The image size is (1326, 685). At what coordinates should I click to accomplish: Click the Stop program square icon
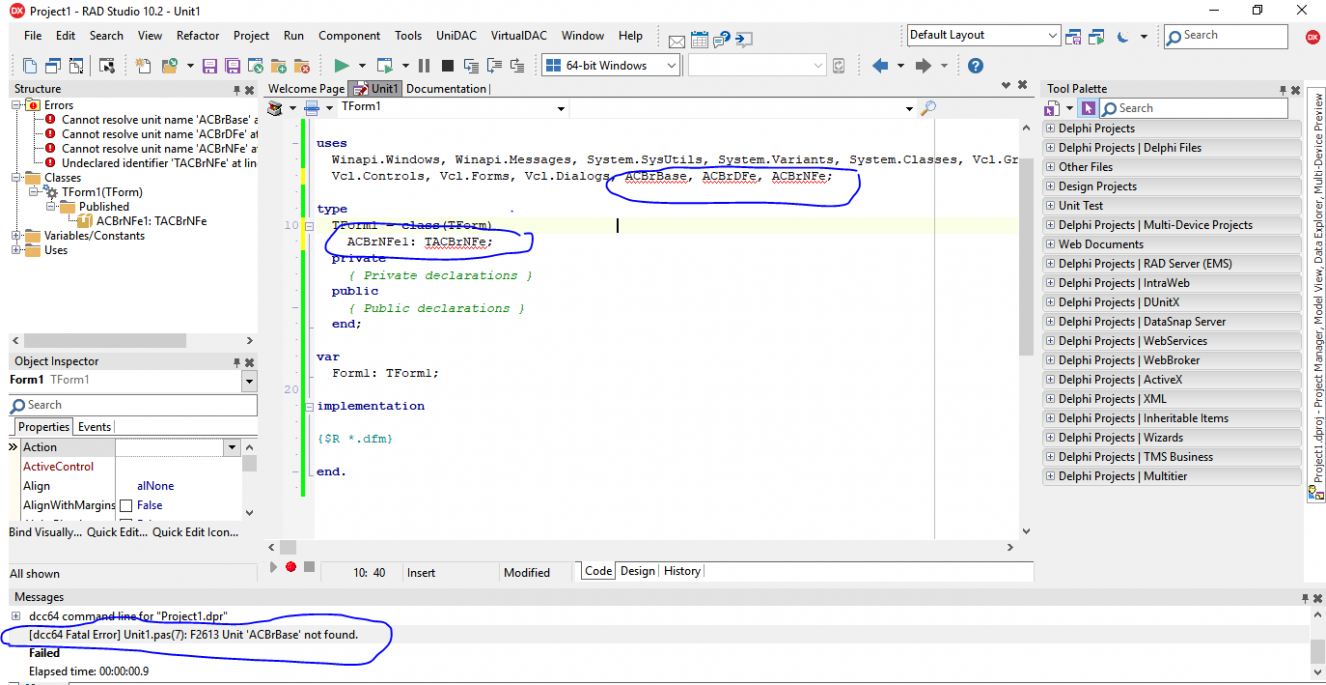pyautogui.click(x=447, y=65)
